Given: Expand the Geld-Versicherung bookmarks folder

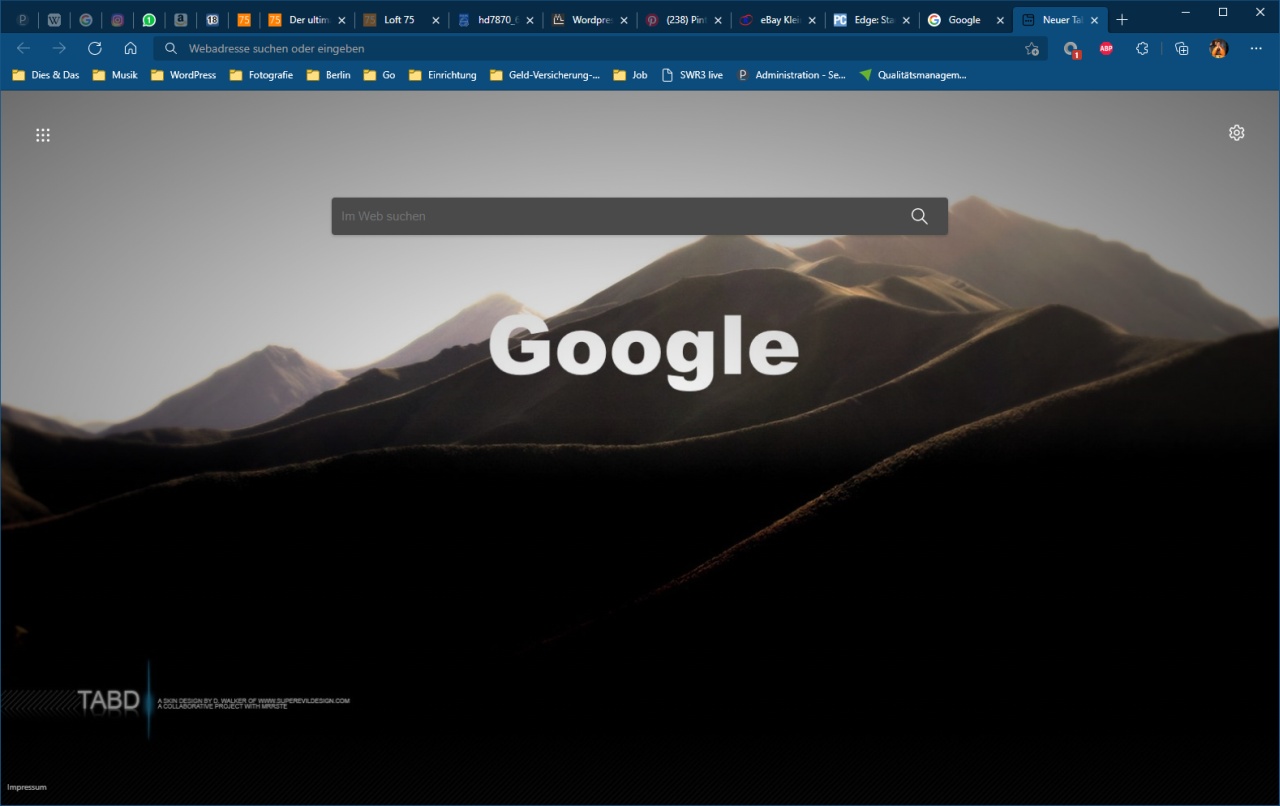Looking at the screenshot, I should [545, 75].
